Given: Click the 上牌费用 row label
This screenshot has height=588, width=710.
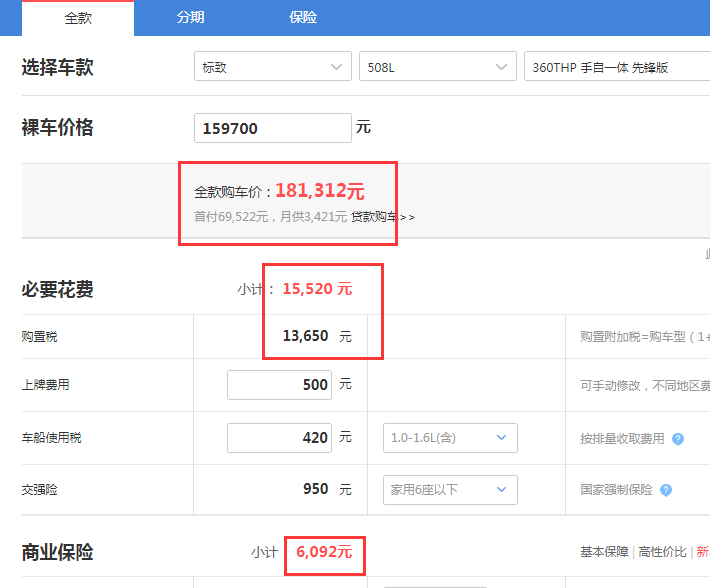Looking at the screenshot, I should (45, 385).
